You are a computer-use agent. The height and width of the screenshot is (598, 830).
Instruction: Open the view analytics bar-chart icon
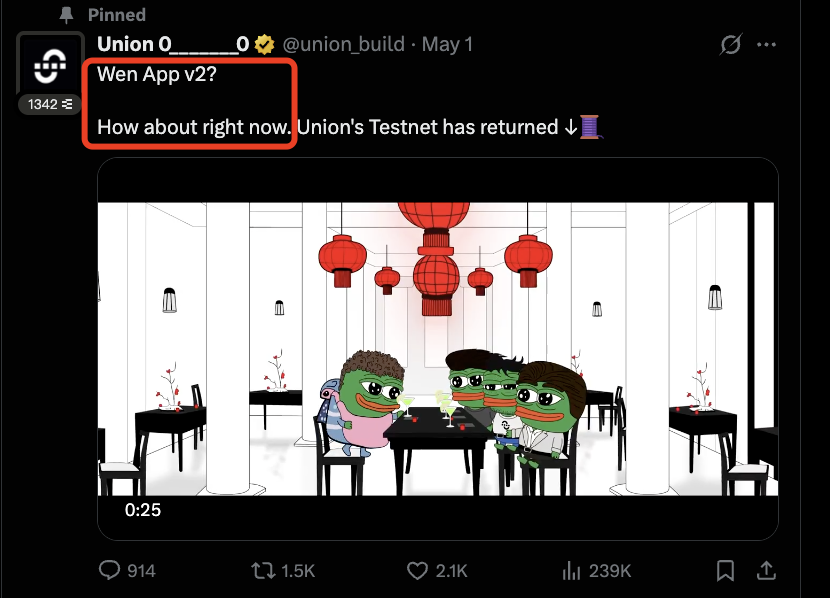click(572, 570)
